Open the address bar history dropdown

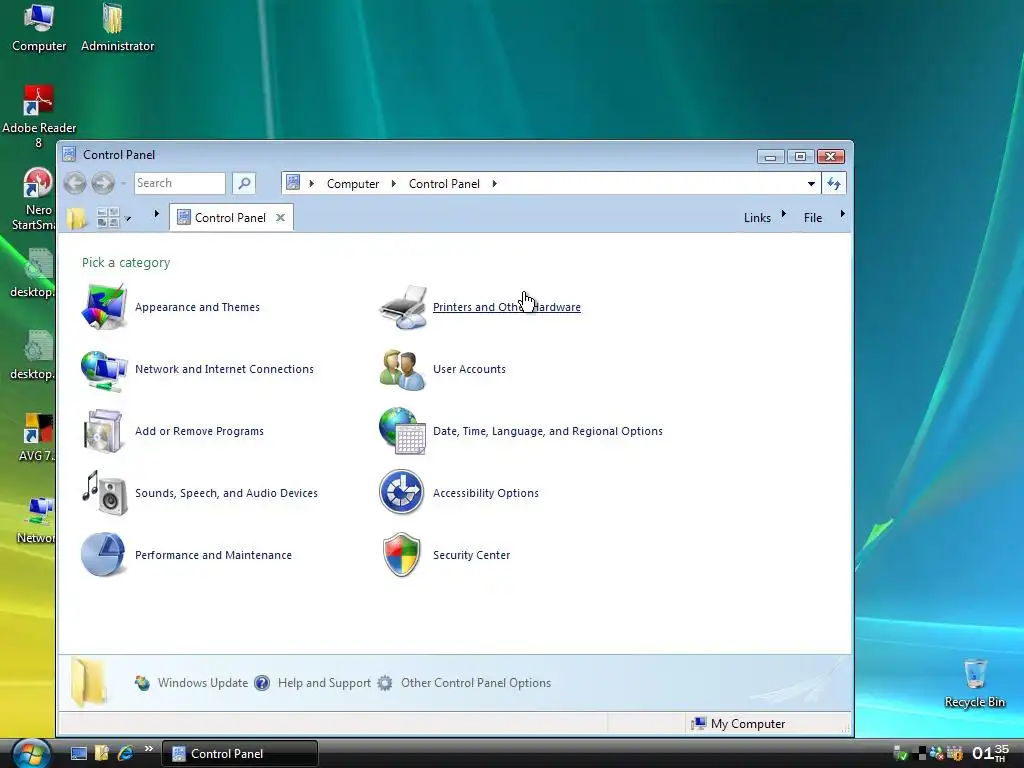point(811,184)
